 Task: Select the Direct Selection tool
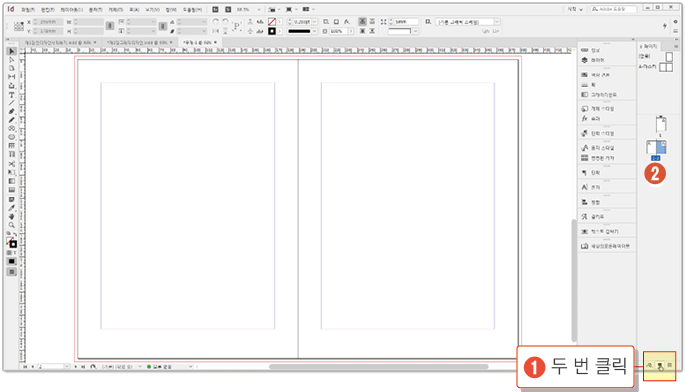[x=12, y=60]
